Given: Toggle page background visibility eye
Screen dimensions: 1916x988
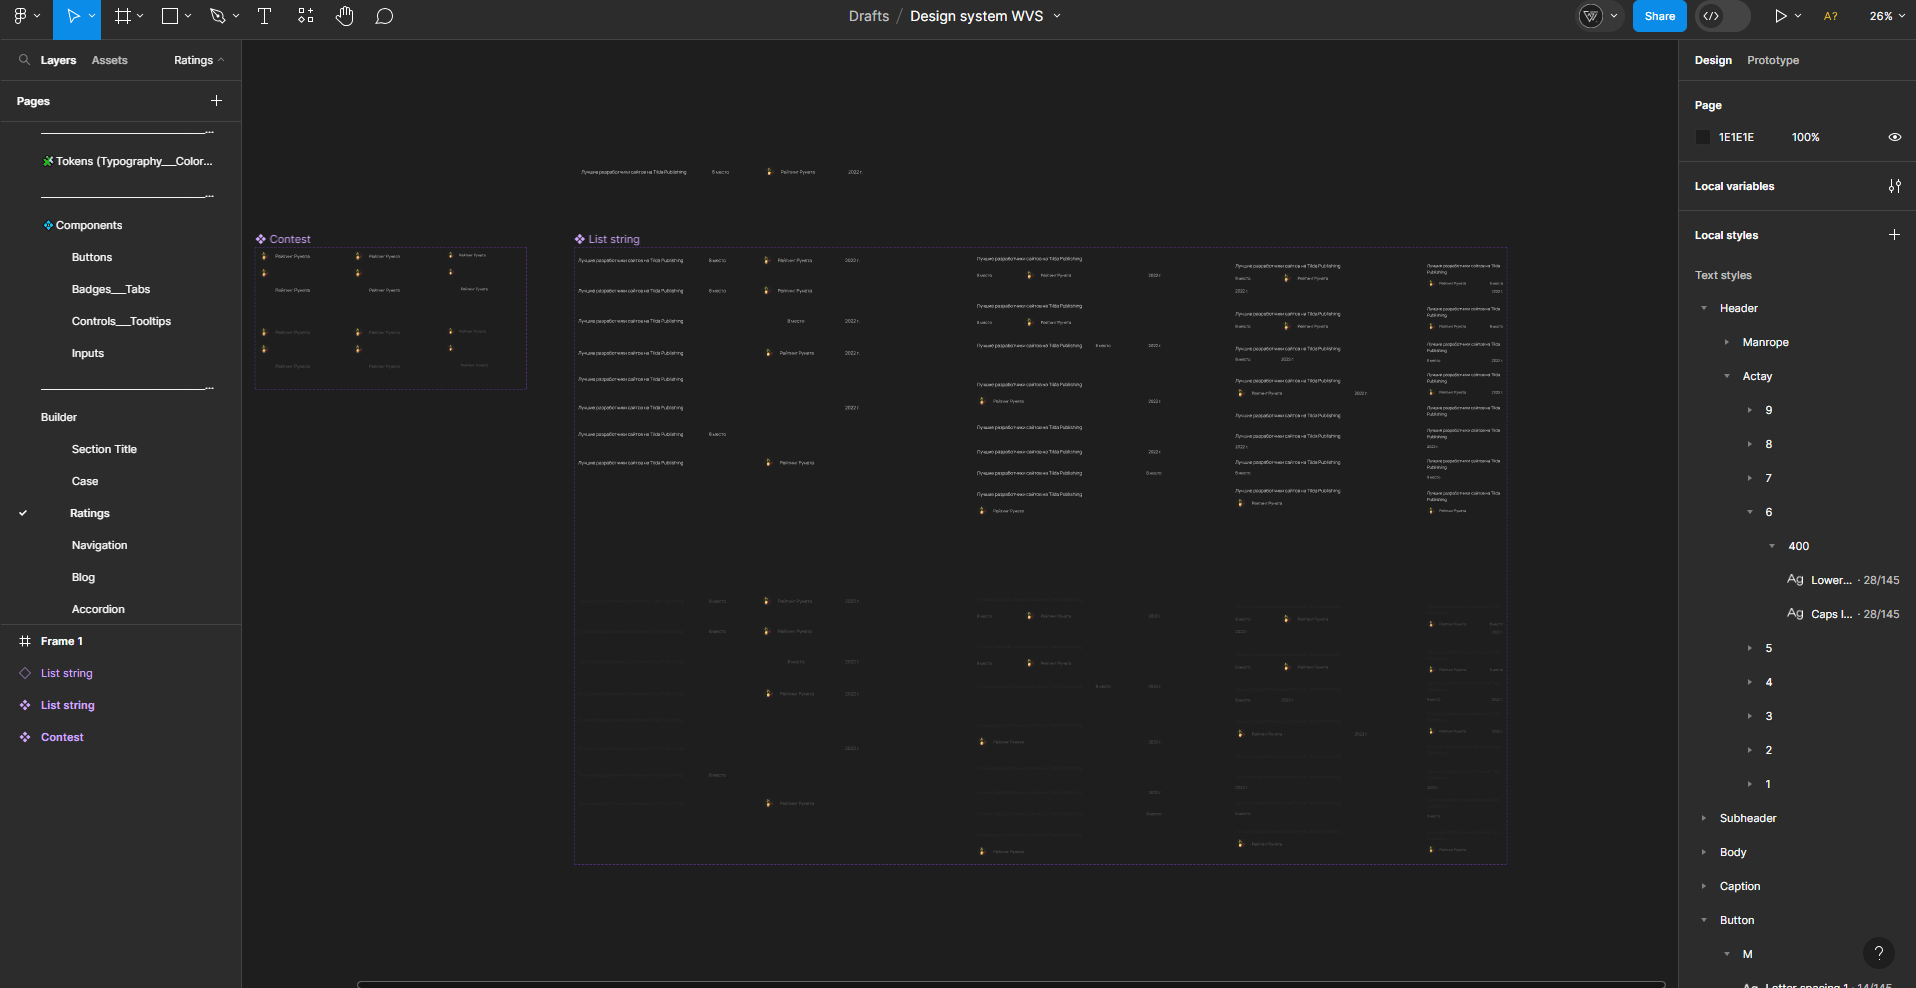Looking at the screenshot, I should pyautogui.click(x=1894, y=137).
